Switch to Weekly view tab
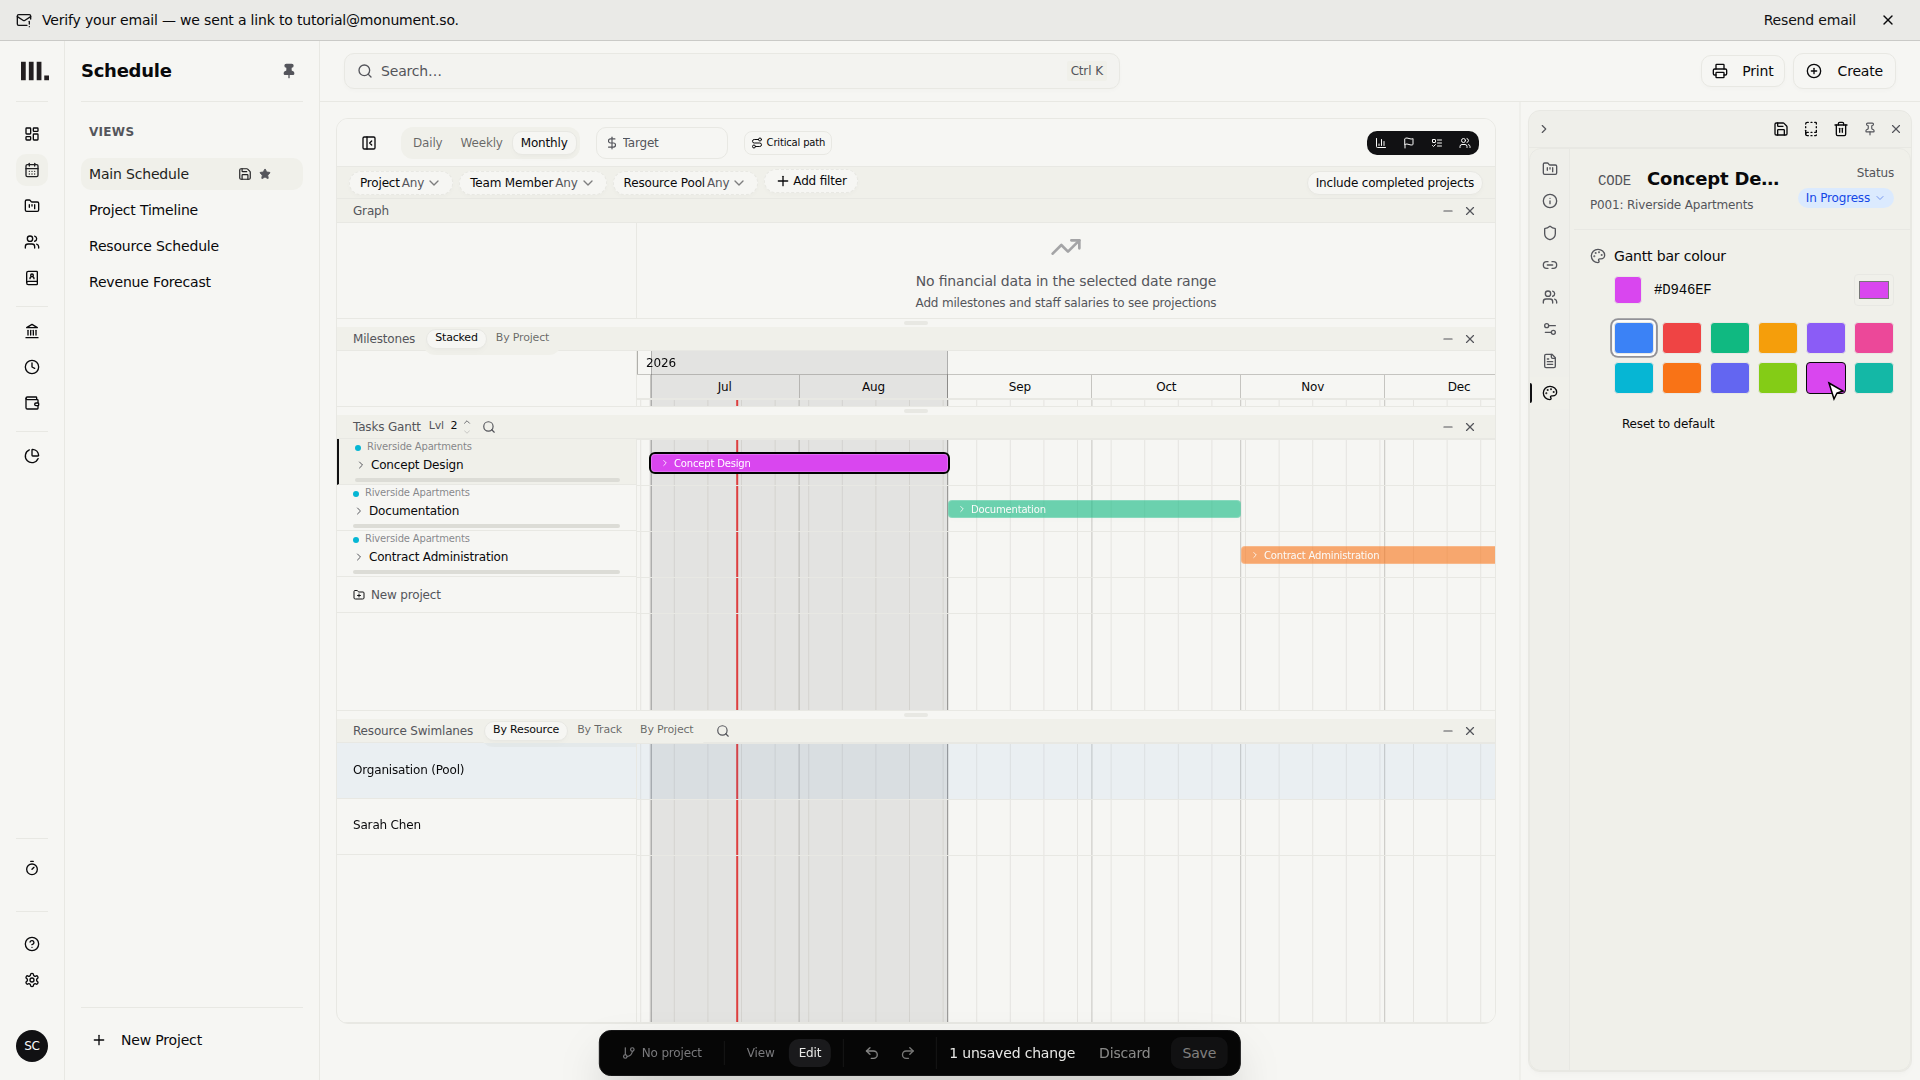Viewport: 1920px width, 1080px height. click(481, 143)
